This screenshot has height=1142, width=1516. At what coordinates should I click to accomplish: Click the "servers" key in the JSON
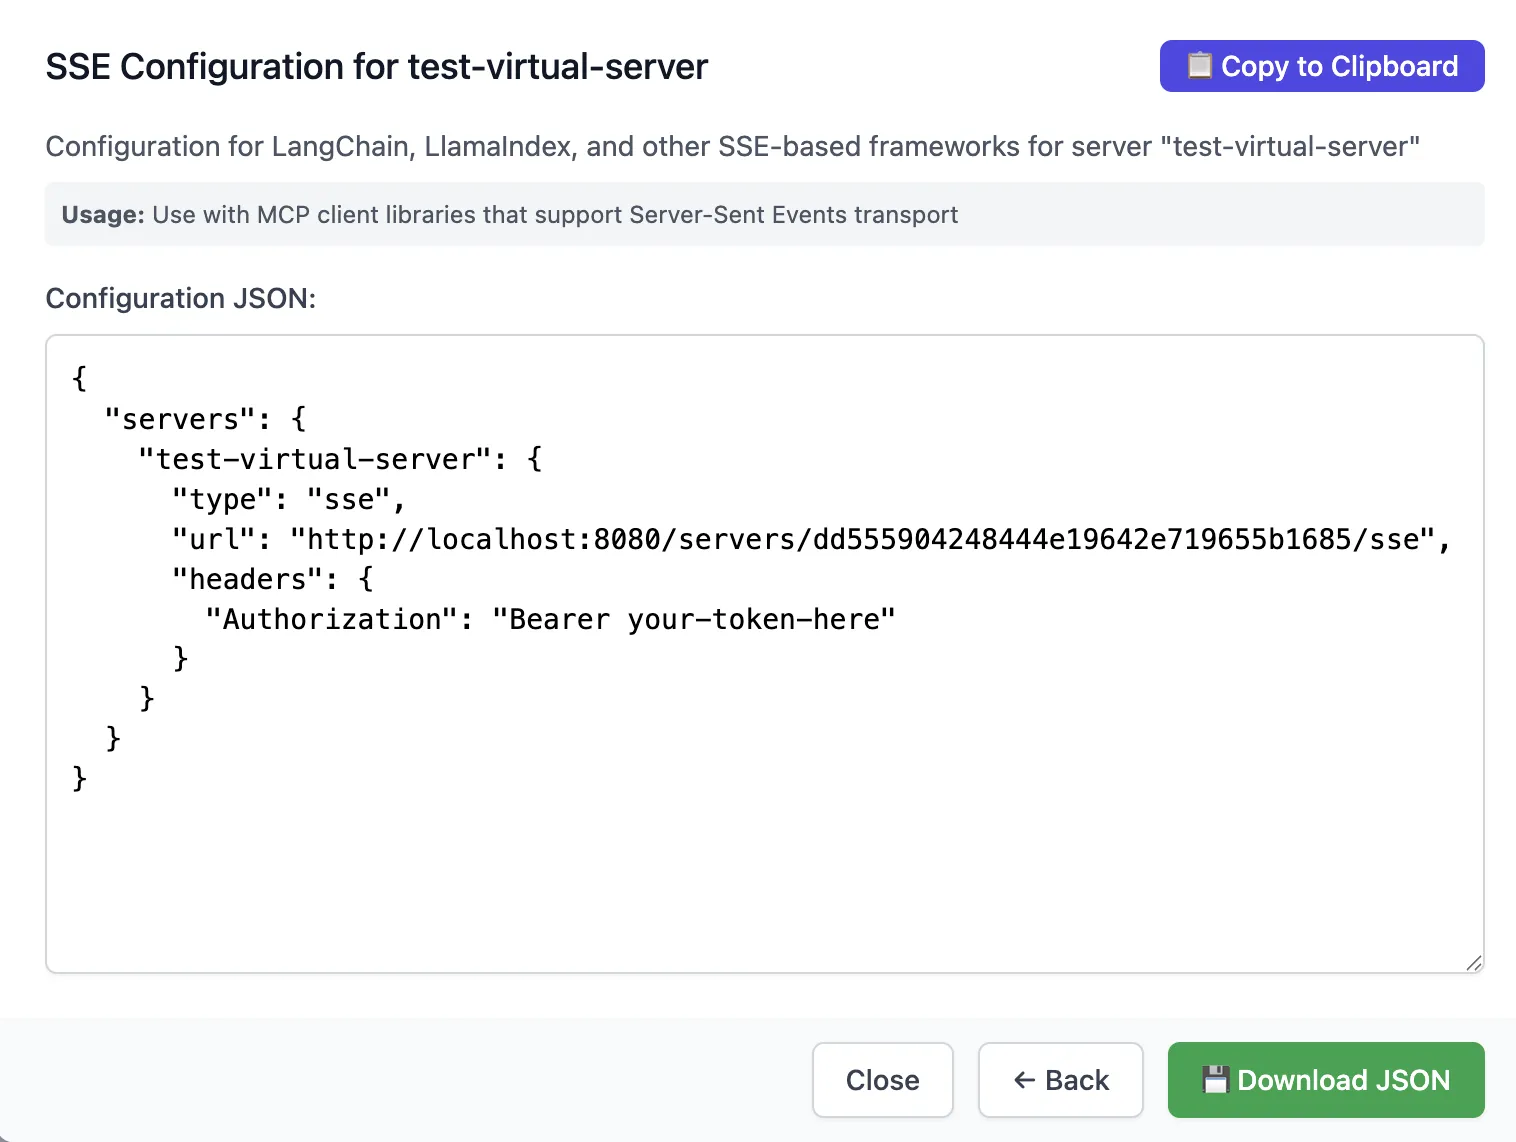180,419
